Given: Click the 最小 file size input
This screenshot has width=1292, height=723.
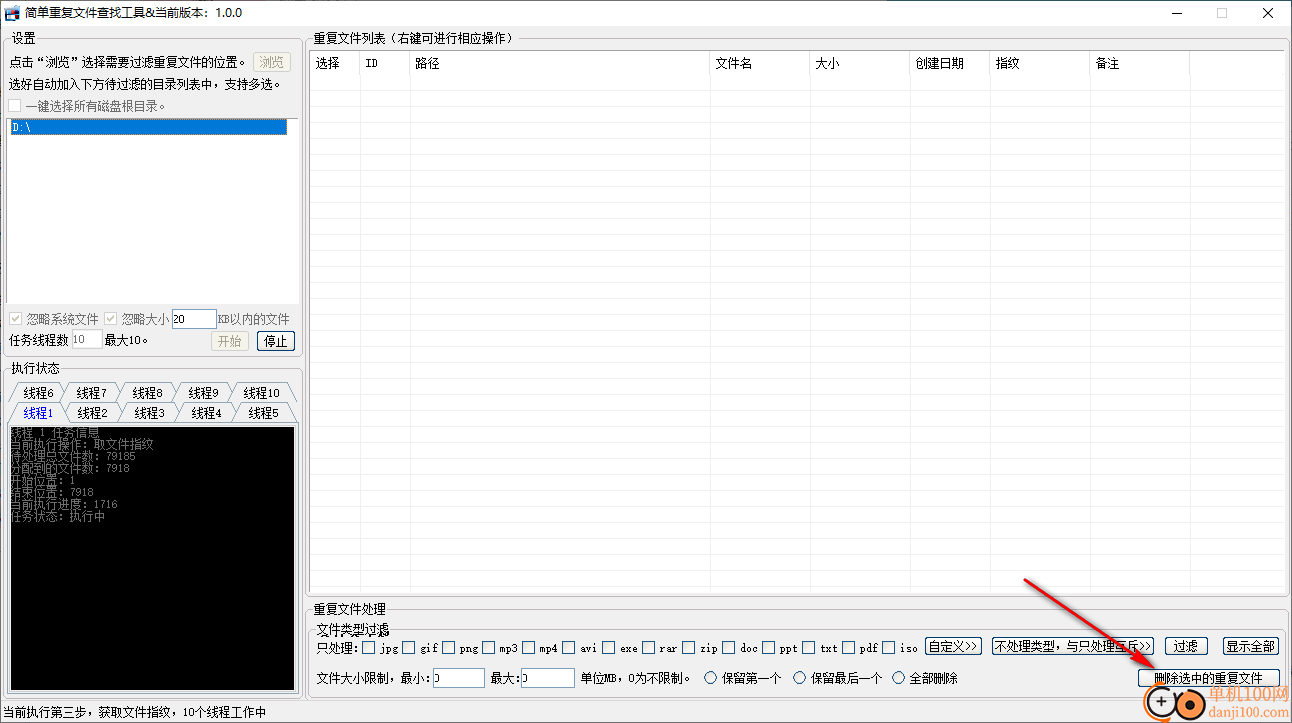Looking at the screenshot, I should point(459,678).
